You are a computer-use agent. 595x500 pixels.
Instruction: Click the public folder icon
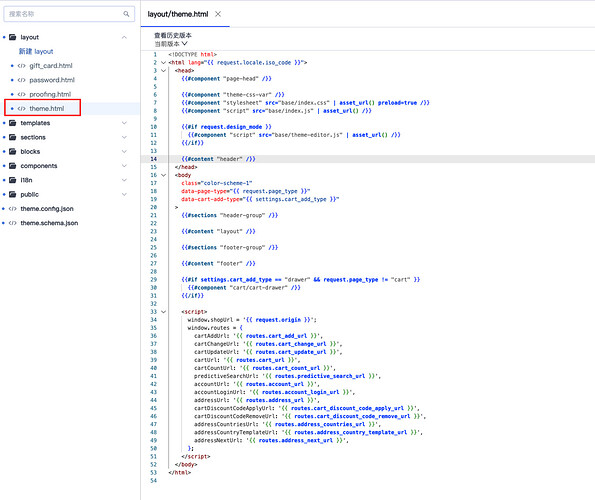click(13, 194)
